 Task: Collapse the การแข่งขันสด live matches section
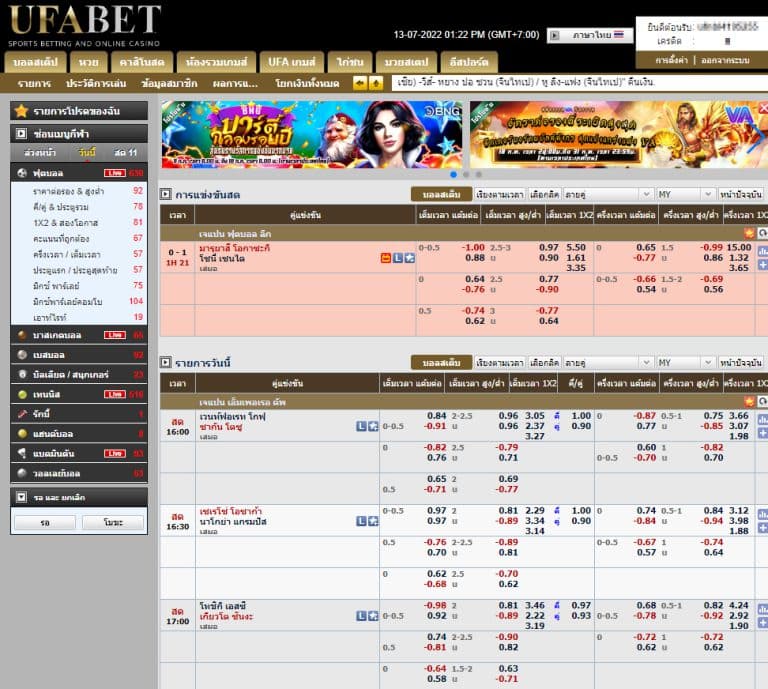point(166,194)
